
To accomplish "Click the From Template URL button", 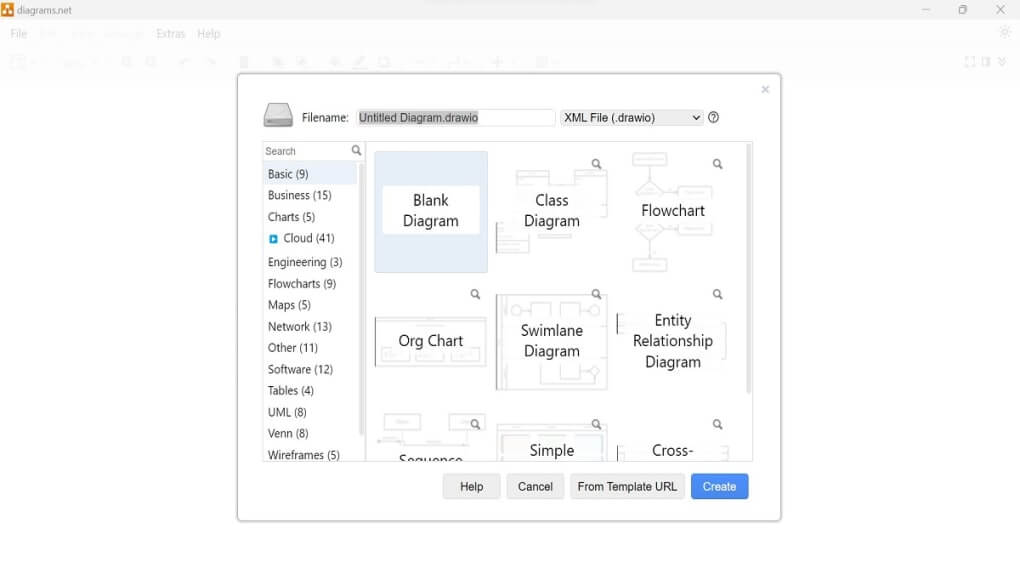I will point(627,486).
